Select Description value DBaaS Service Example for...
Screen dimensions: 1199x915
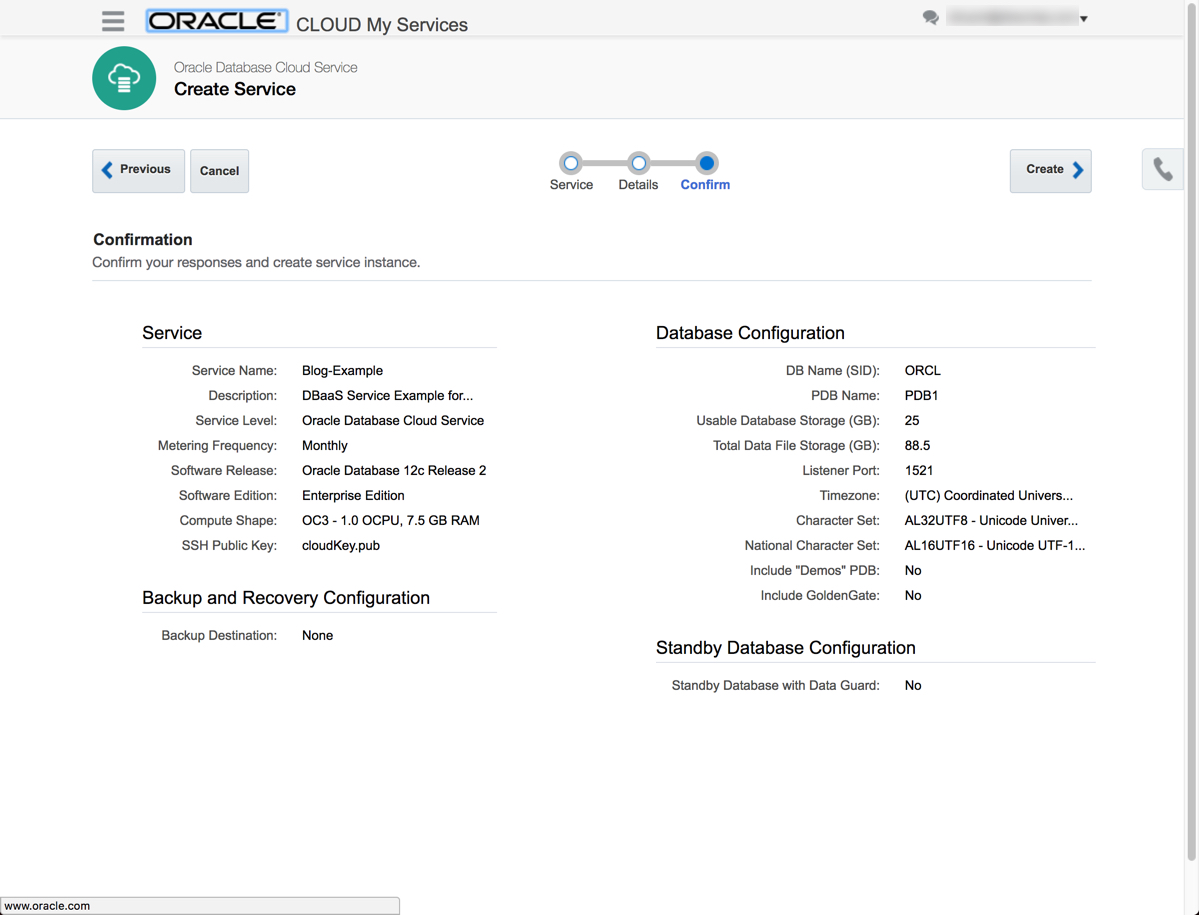[388, 396]
